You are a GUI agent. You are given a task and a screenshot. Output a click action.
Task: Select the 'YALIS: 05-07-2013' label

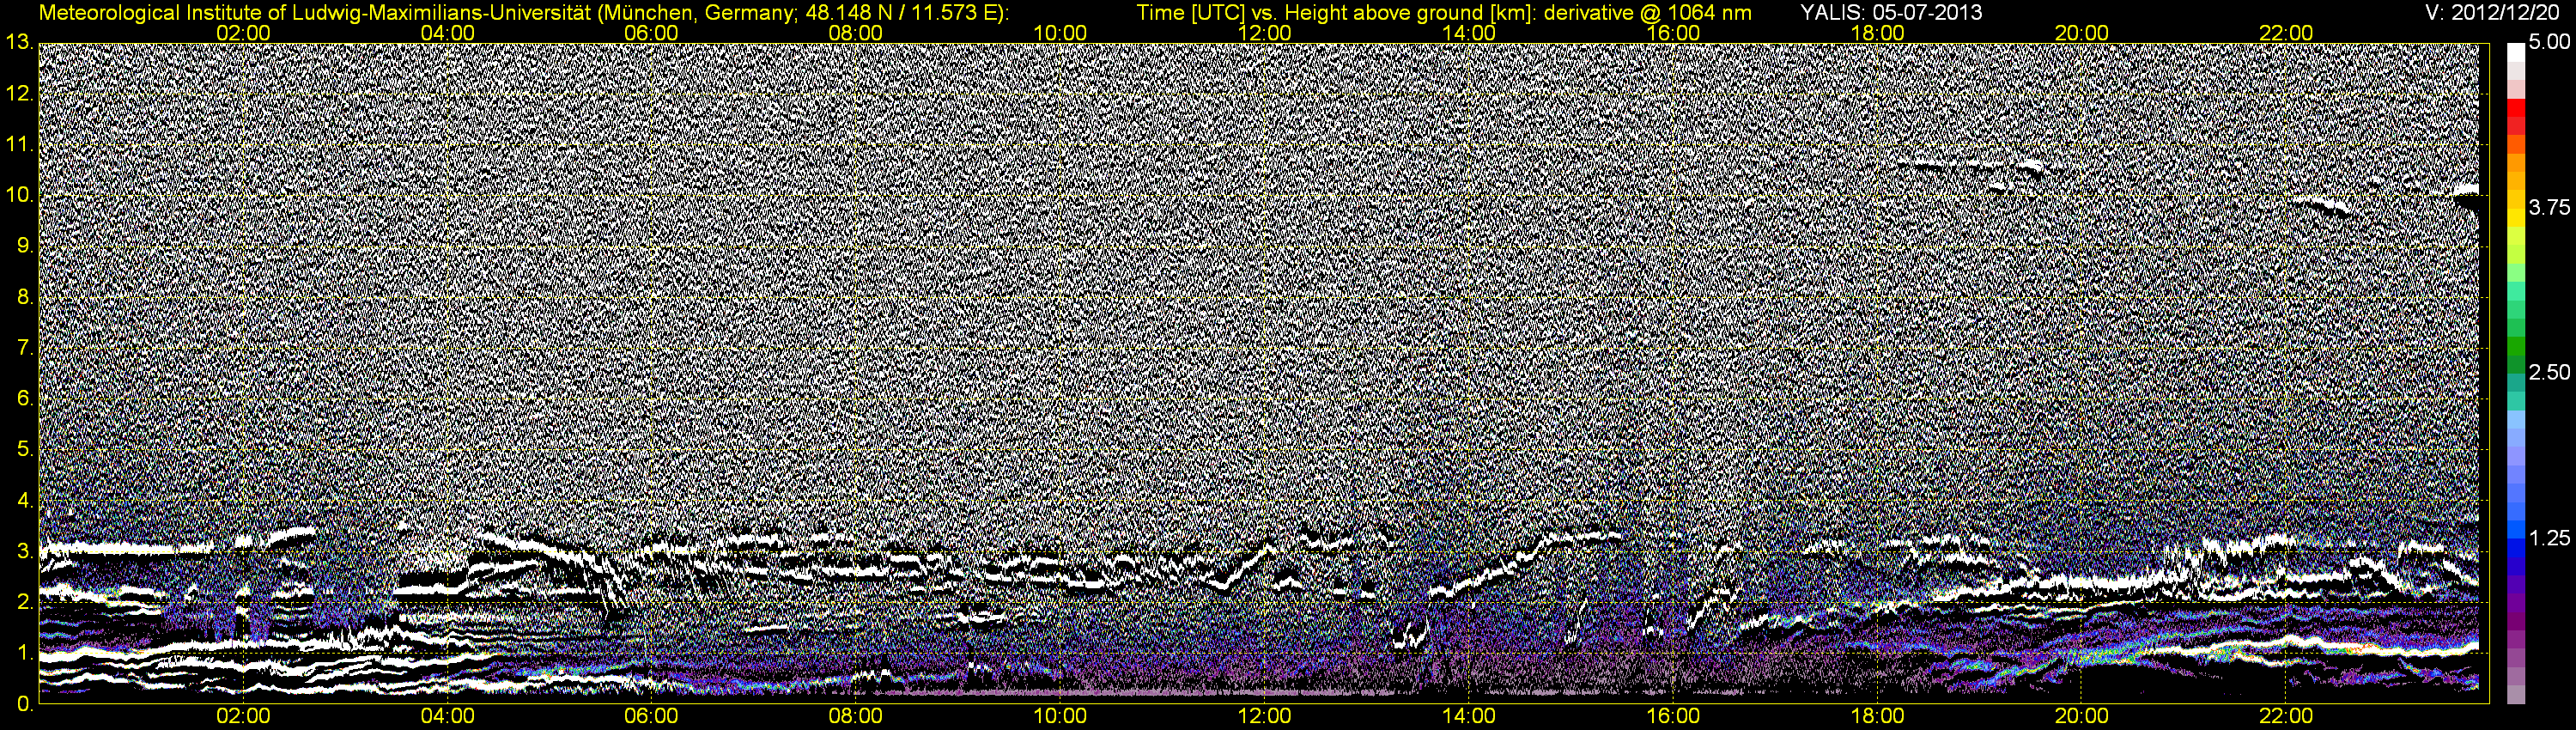click(1891, 13)
